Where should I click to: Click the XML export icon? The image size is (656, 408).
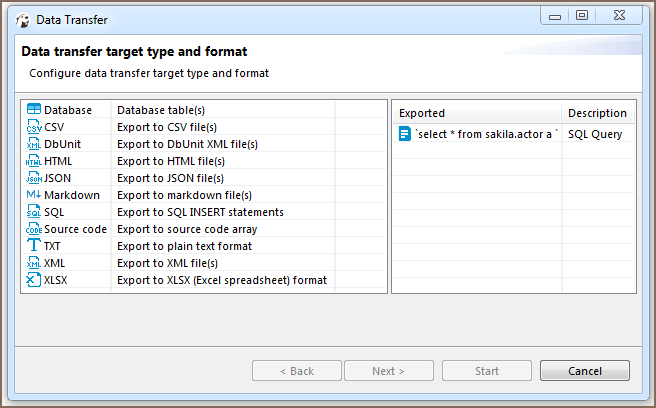tap(34, 263)
